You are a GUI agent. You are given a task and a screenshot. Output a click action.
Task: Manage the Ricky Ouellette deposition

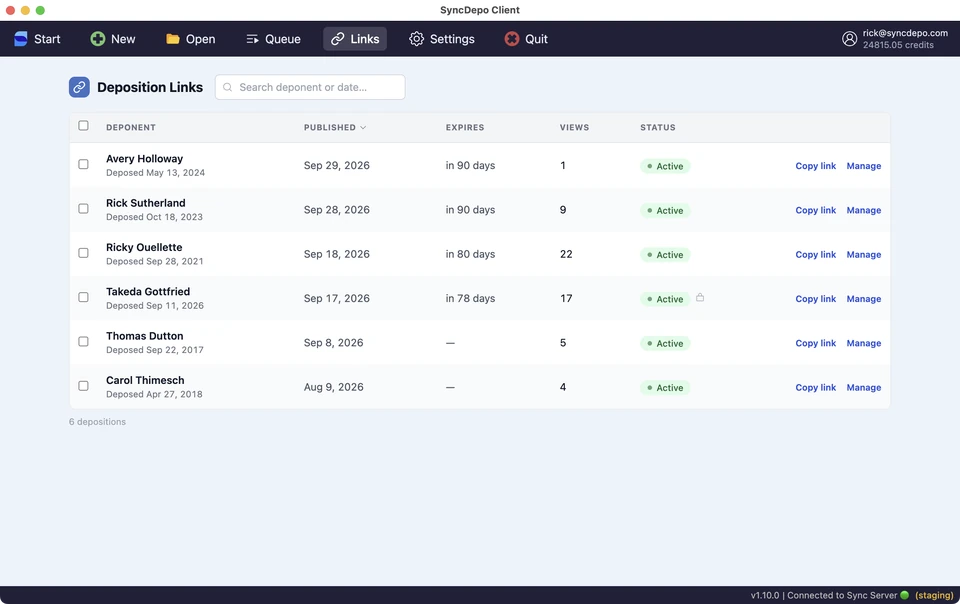(x=864, y=255)
